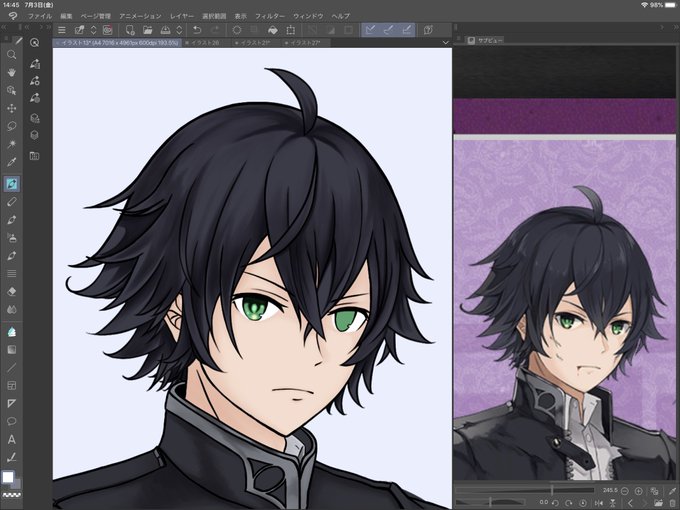The width and height of the screenshot is (680, 510).
Task: Click the Clip Studio logo icon
Action: [x=13, y=16]
